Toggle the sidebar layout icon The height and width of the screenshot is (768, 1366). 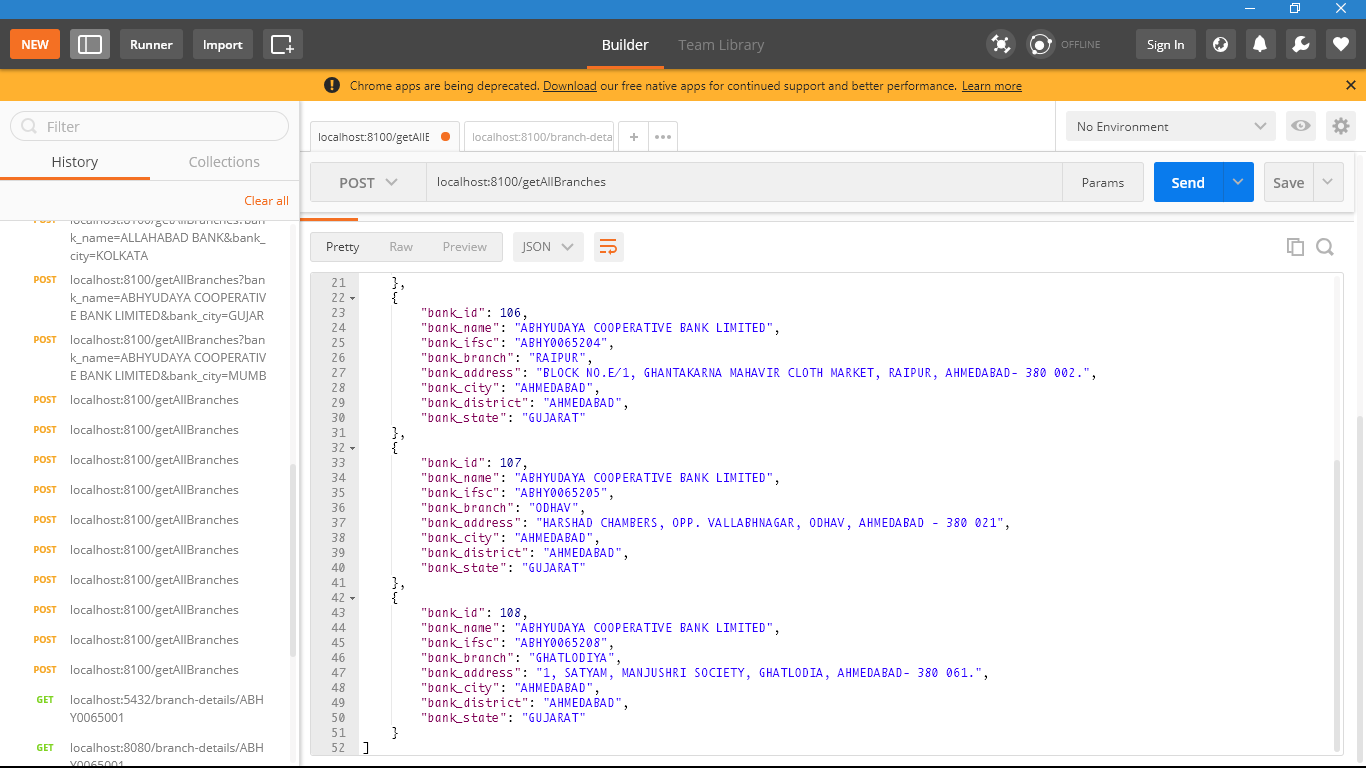[90, 44]
